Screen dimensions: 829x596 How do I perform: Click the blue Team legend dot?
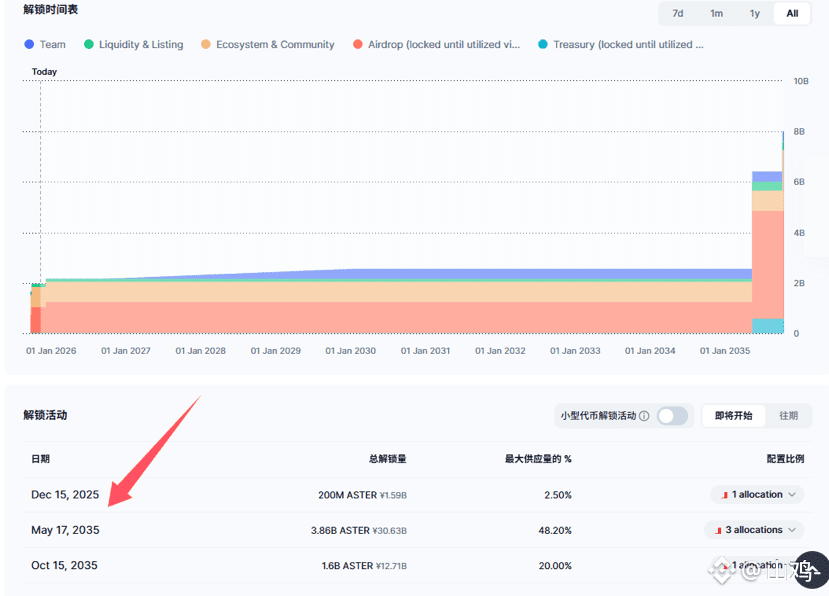[x=29, y=44]
